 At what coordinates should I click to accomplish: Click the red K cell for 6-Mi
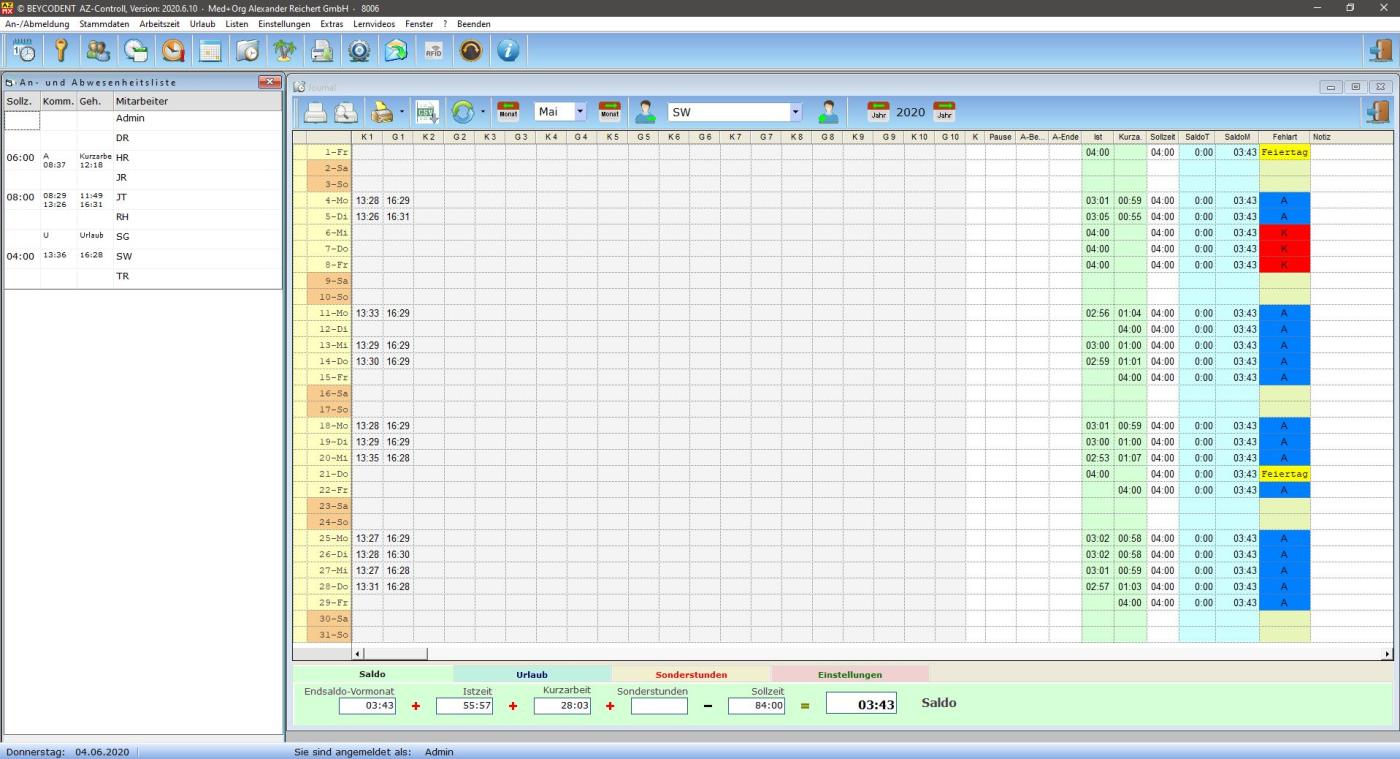1284,232
